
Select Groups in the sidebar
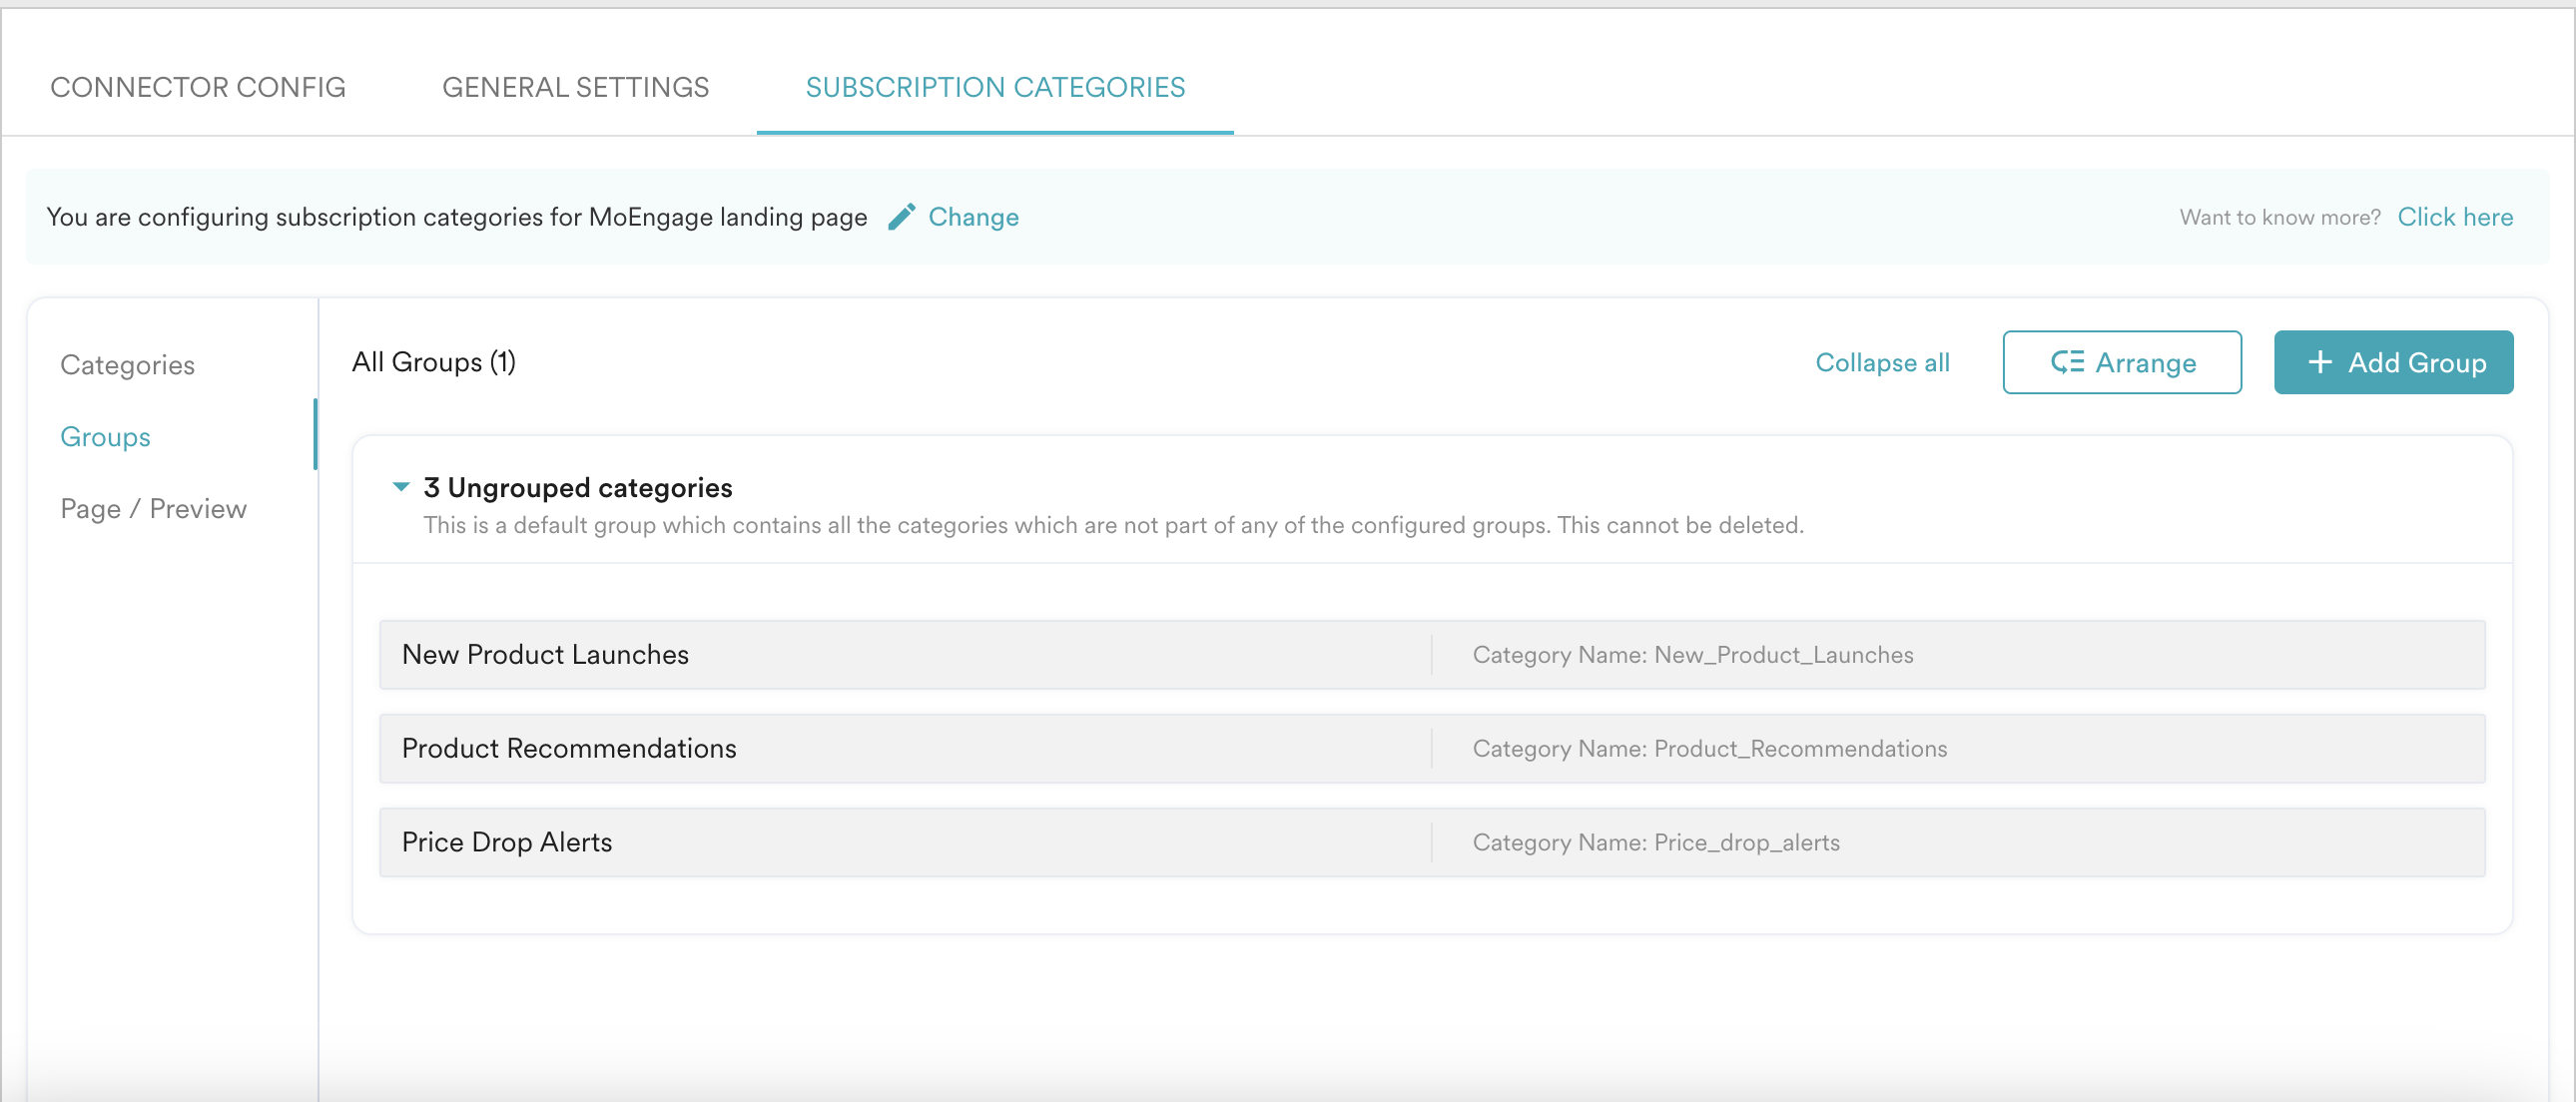point(105,437)
